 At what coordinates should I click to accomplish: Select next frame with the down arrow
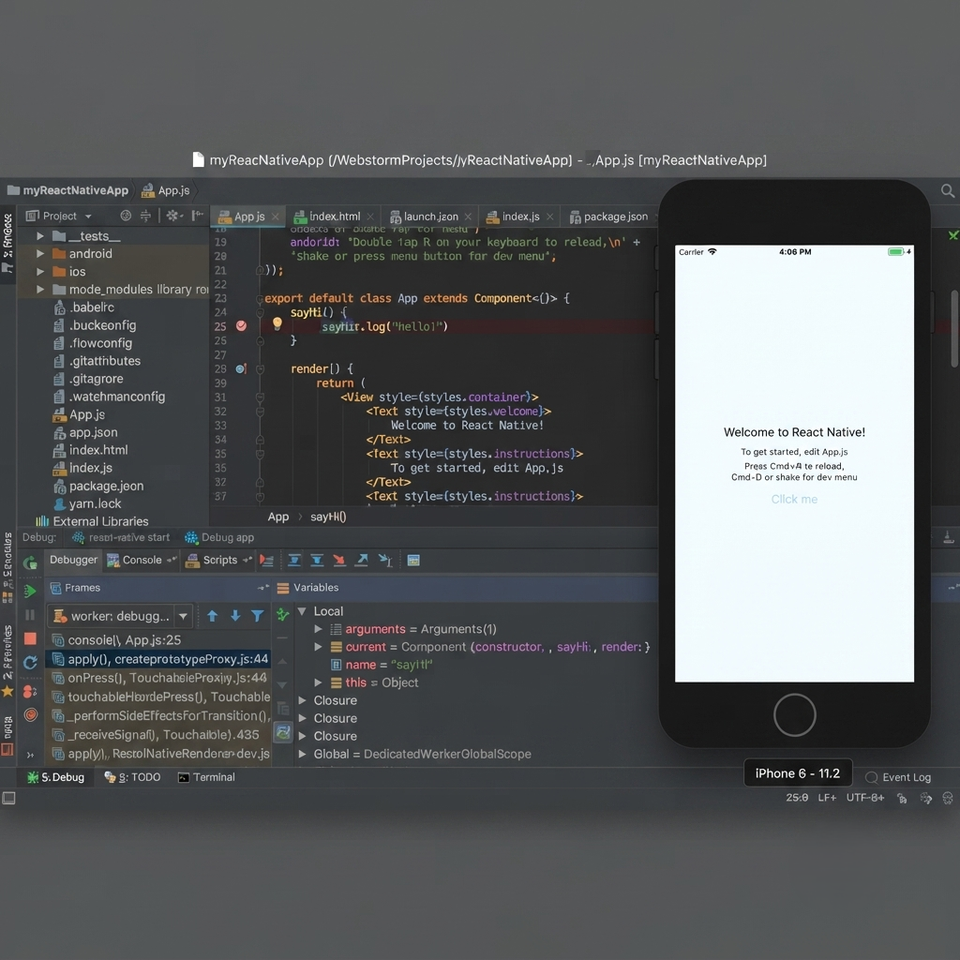235,616
